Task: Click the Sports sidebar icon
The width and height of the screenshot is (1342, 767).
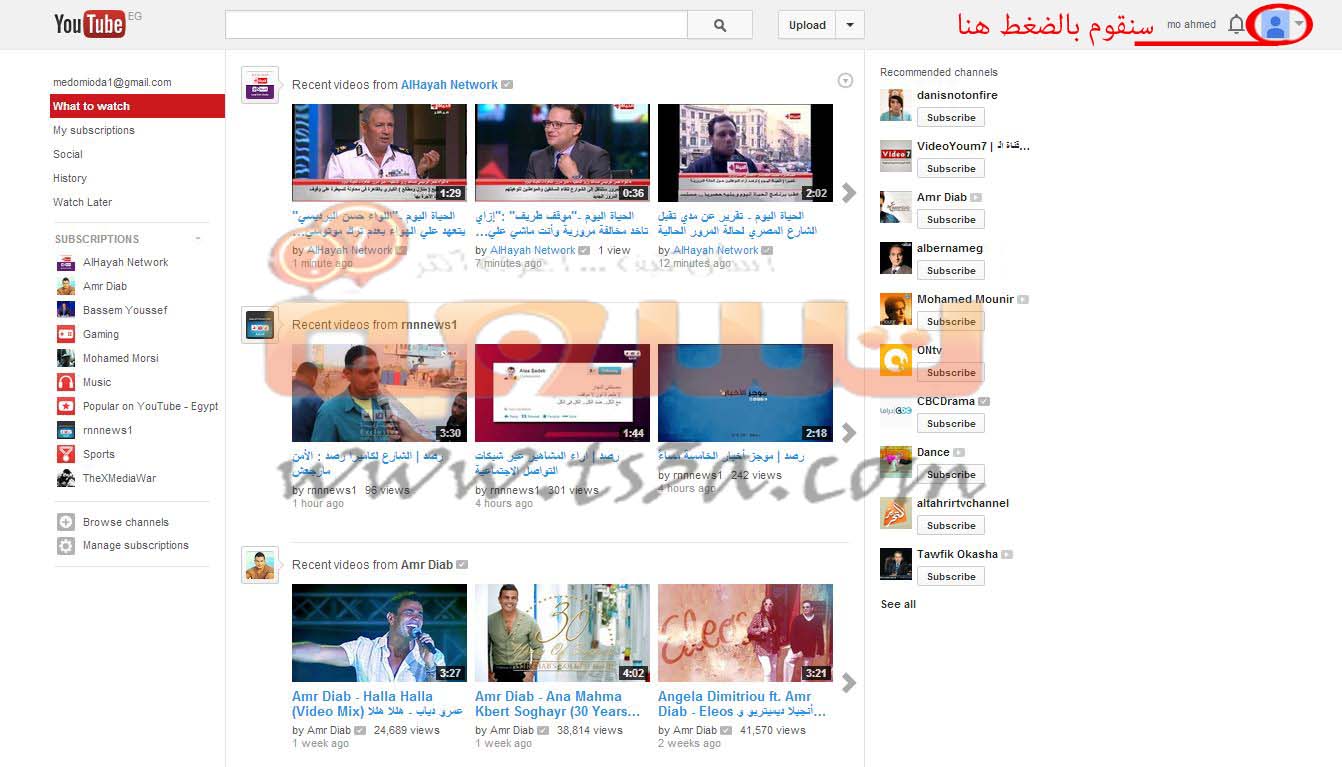Action: coord(65,454)
